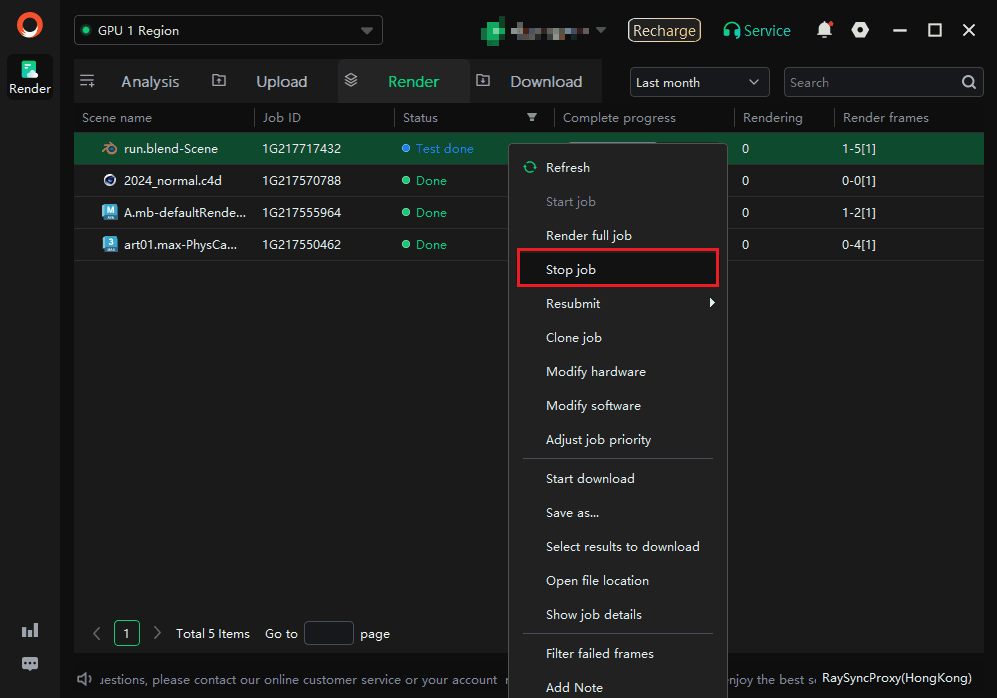Click the speaker announcement icon
The width and height of the screenshot is (997, 698).
click(85, 679)
